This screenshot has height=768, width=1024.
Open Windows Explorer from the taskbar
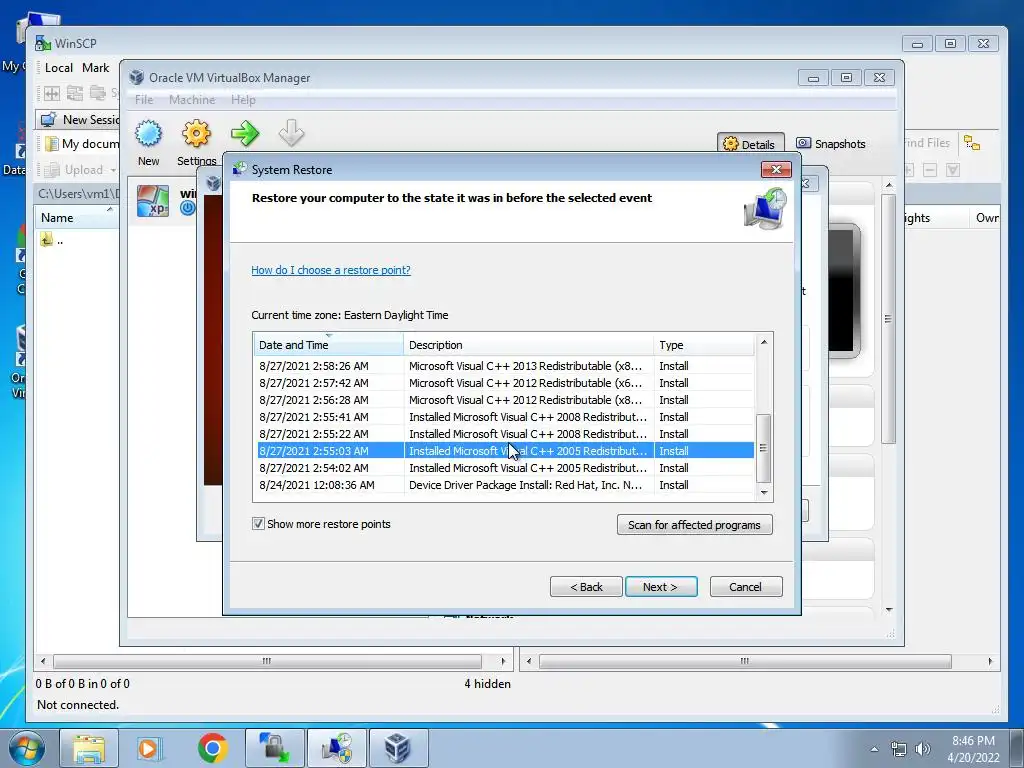point(89,748)
